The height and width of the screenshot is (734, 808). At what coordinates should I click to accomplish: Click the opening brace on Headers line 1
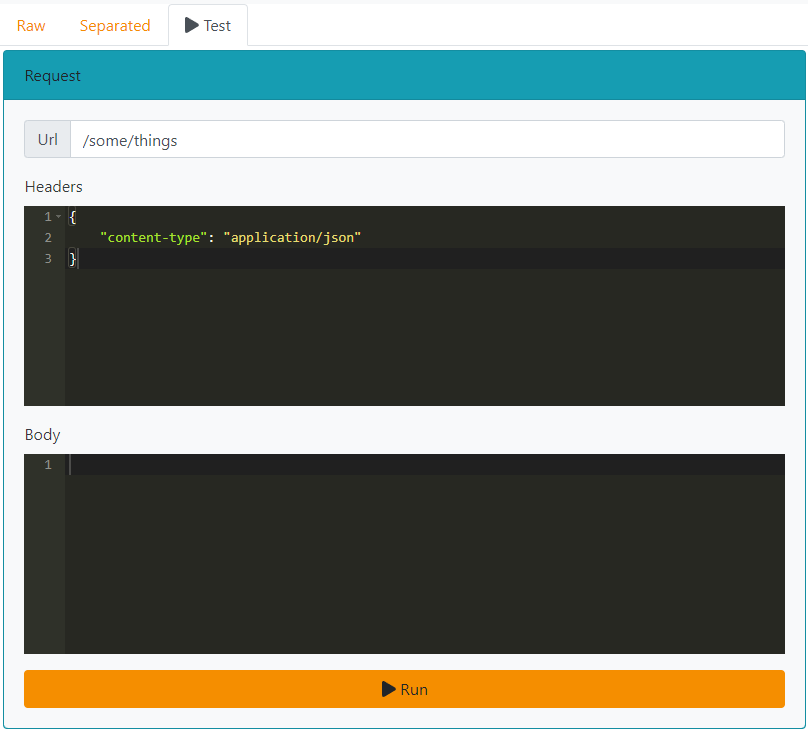[72, 217]
